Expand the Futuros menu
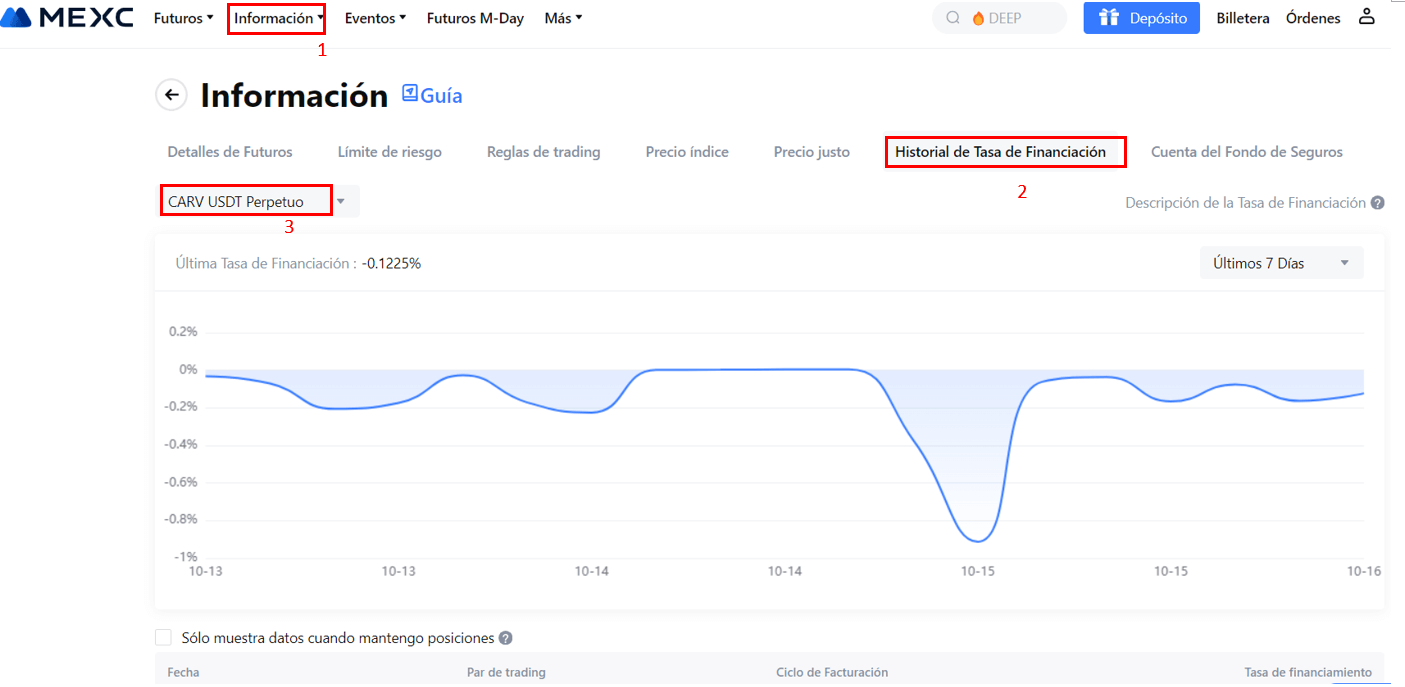Screen dimensions: 1405x687 point(183,18)
